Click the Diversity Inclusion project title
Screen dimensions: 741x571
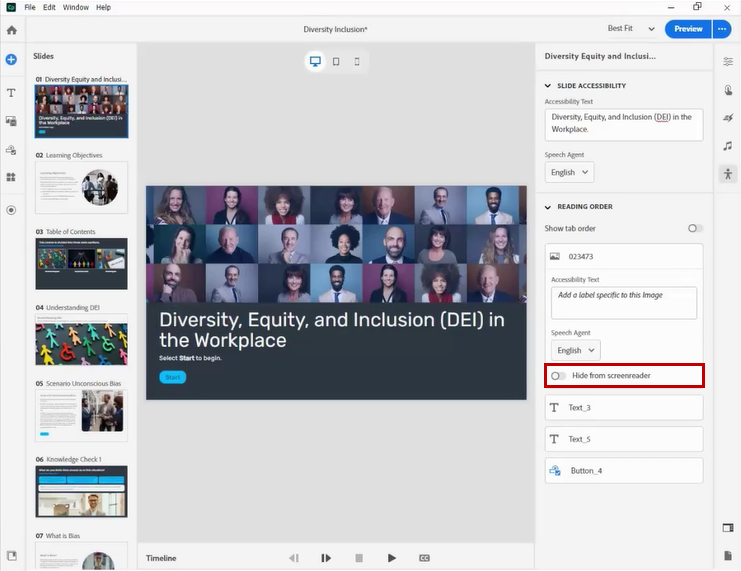(x=335, y=29)
